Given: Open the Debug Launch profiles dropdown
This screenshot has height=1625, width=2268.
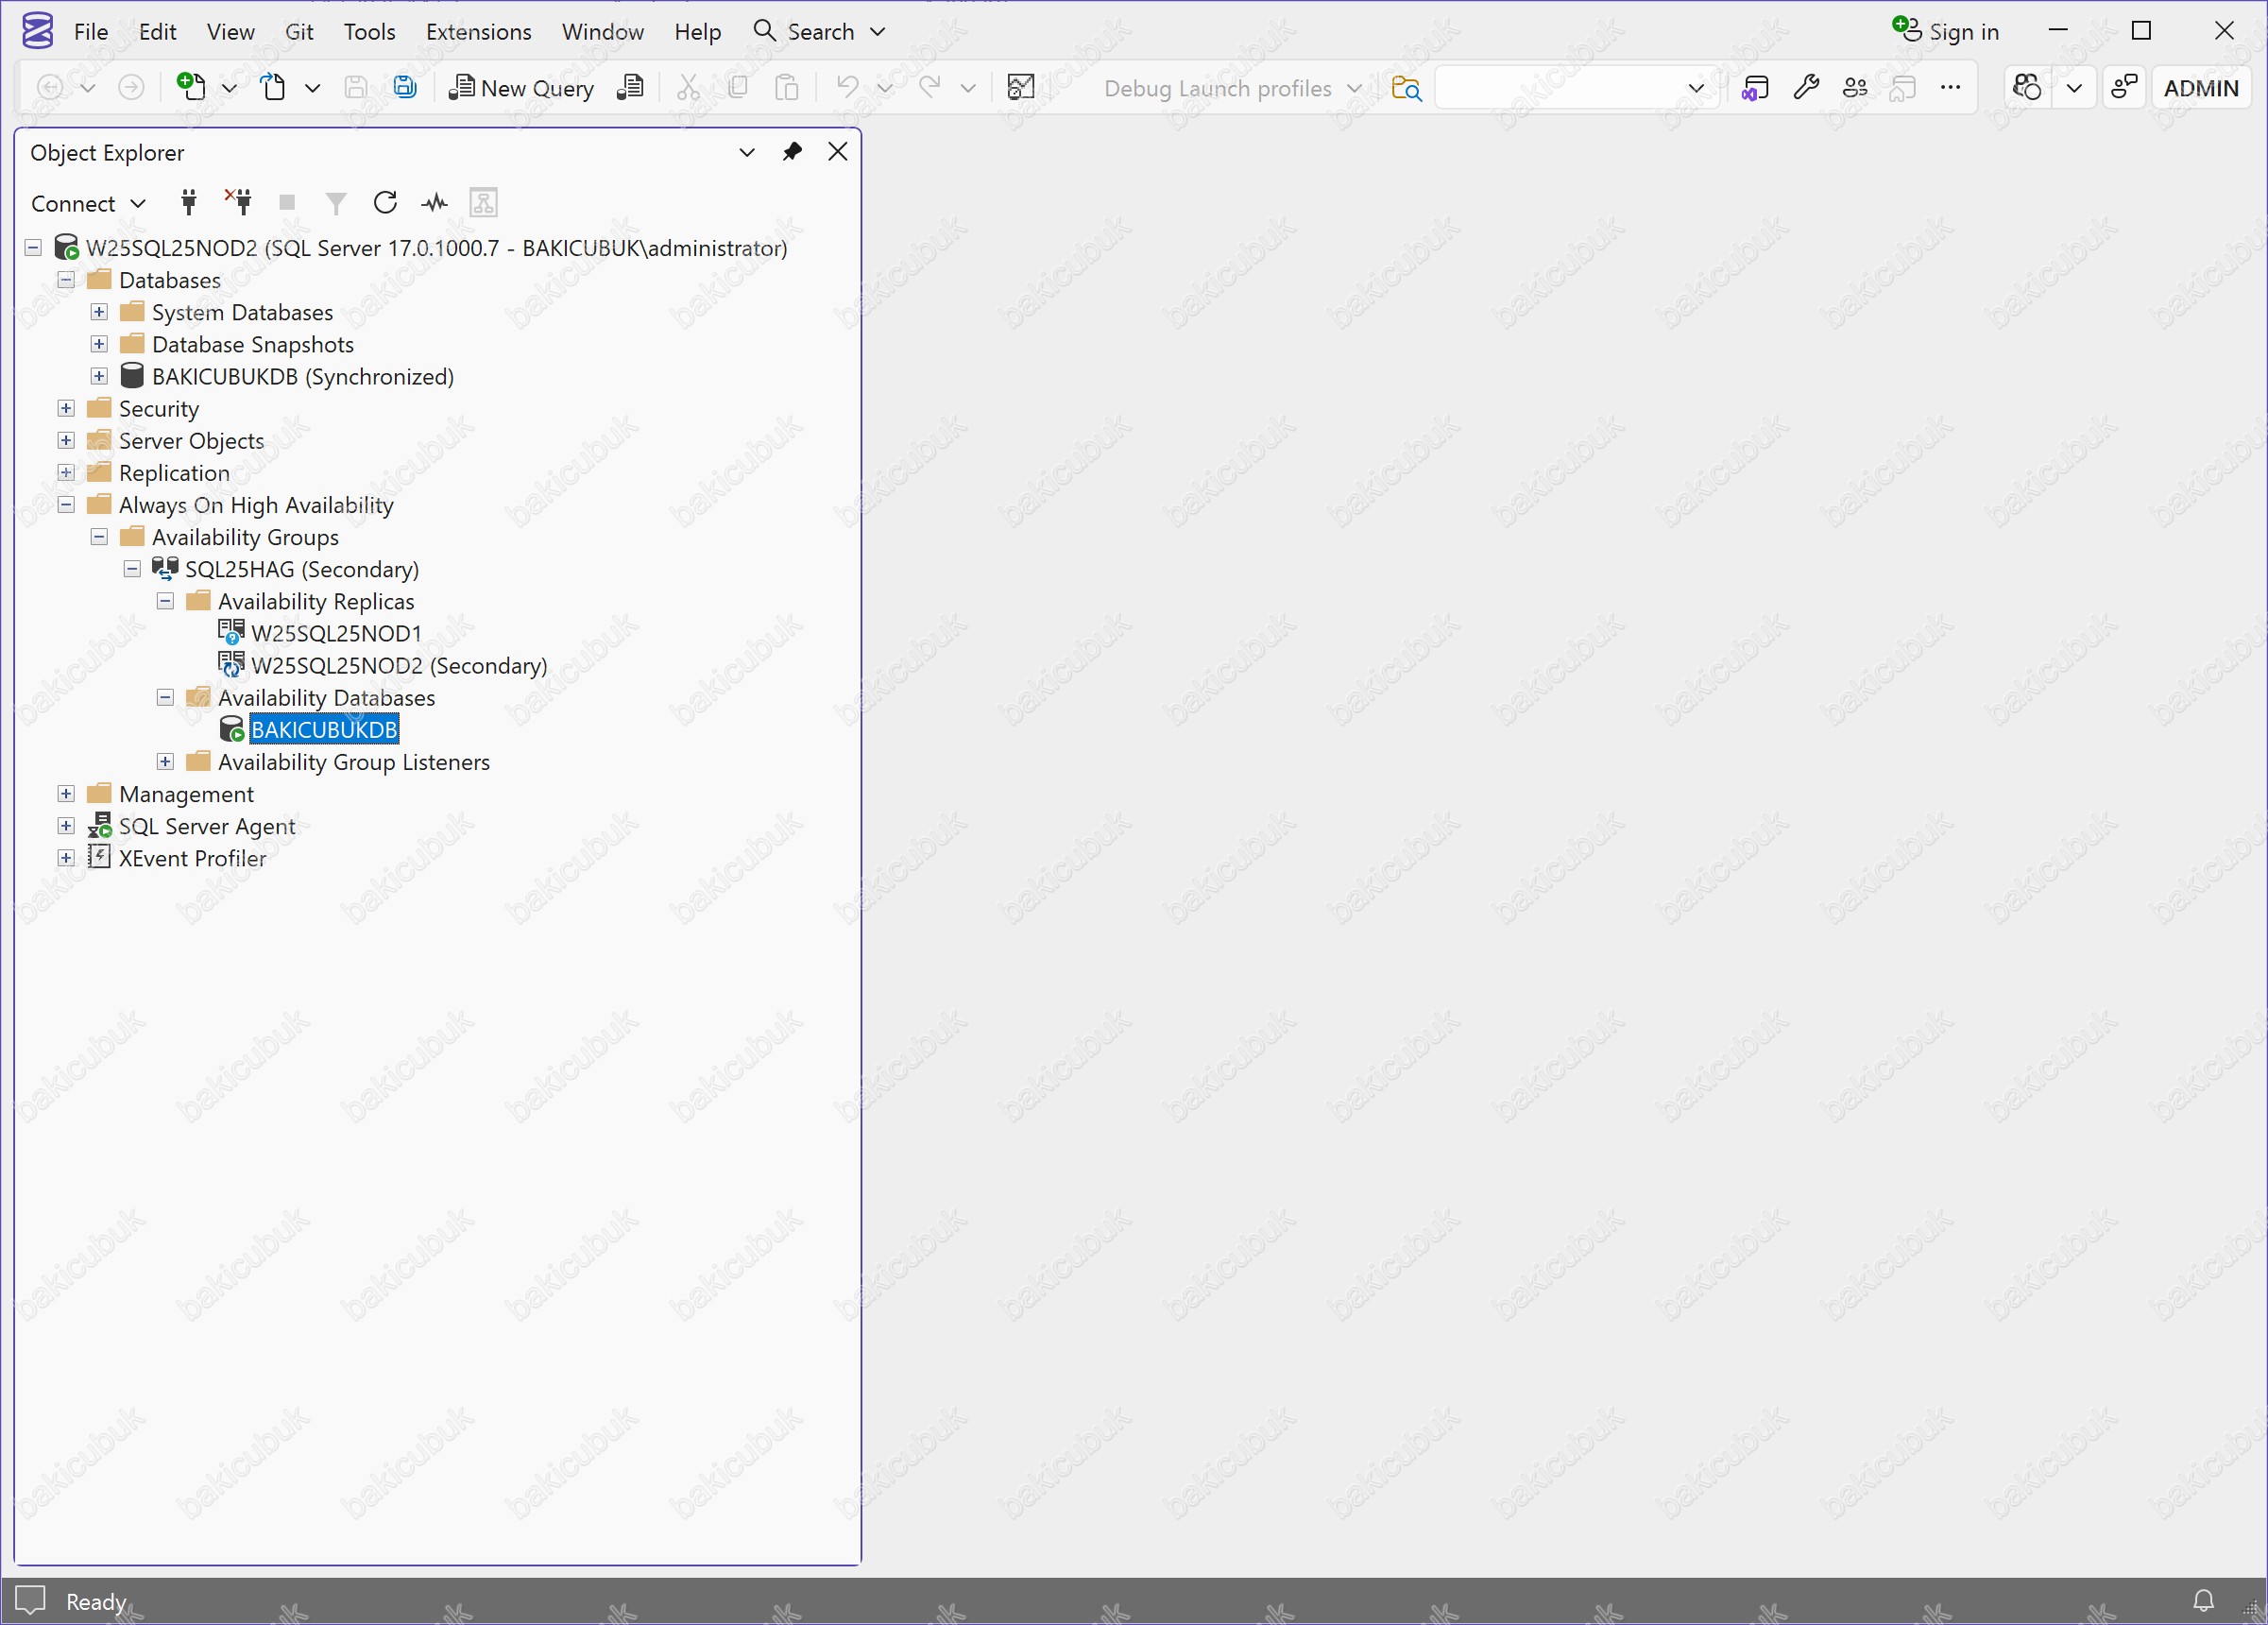Looking at the screenshot, I should pyautogui.click(x=1232, y=88).
